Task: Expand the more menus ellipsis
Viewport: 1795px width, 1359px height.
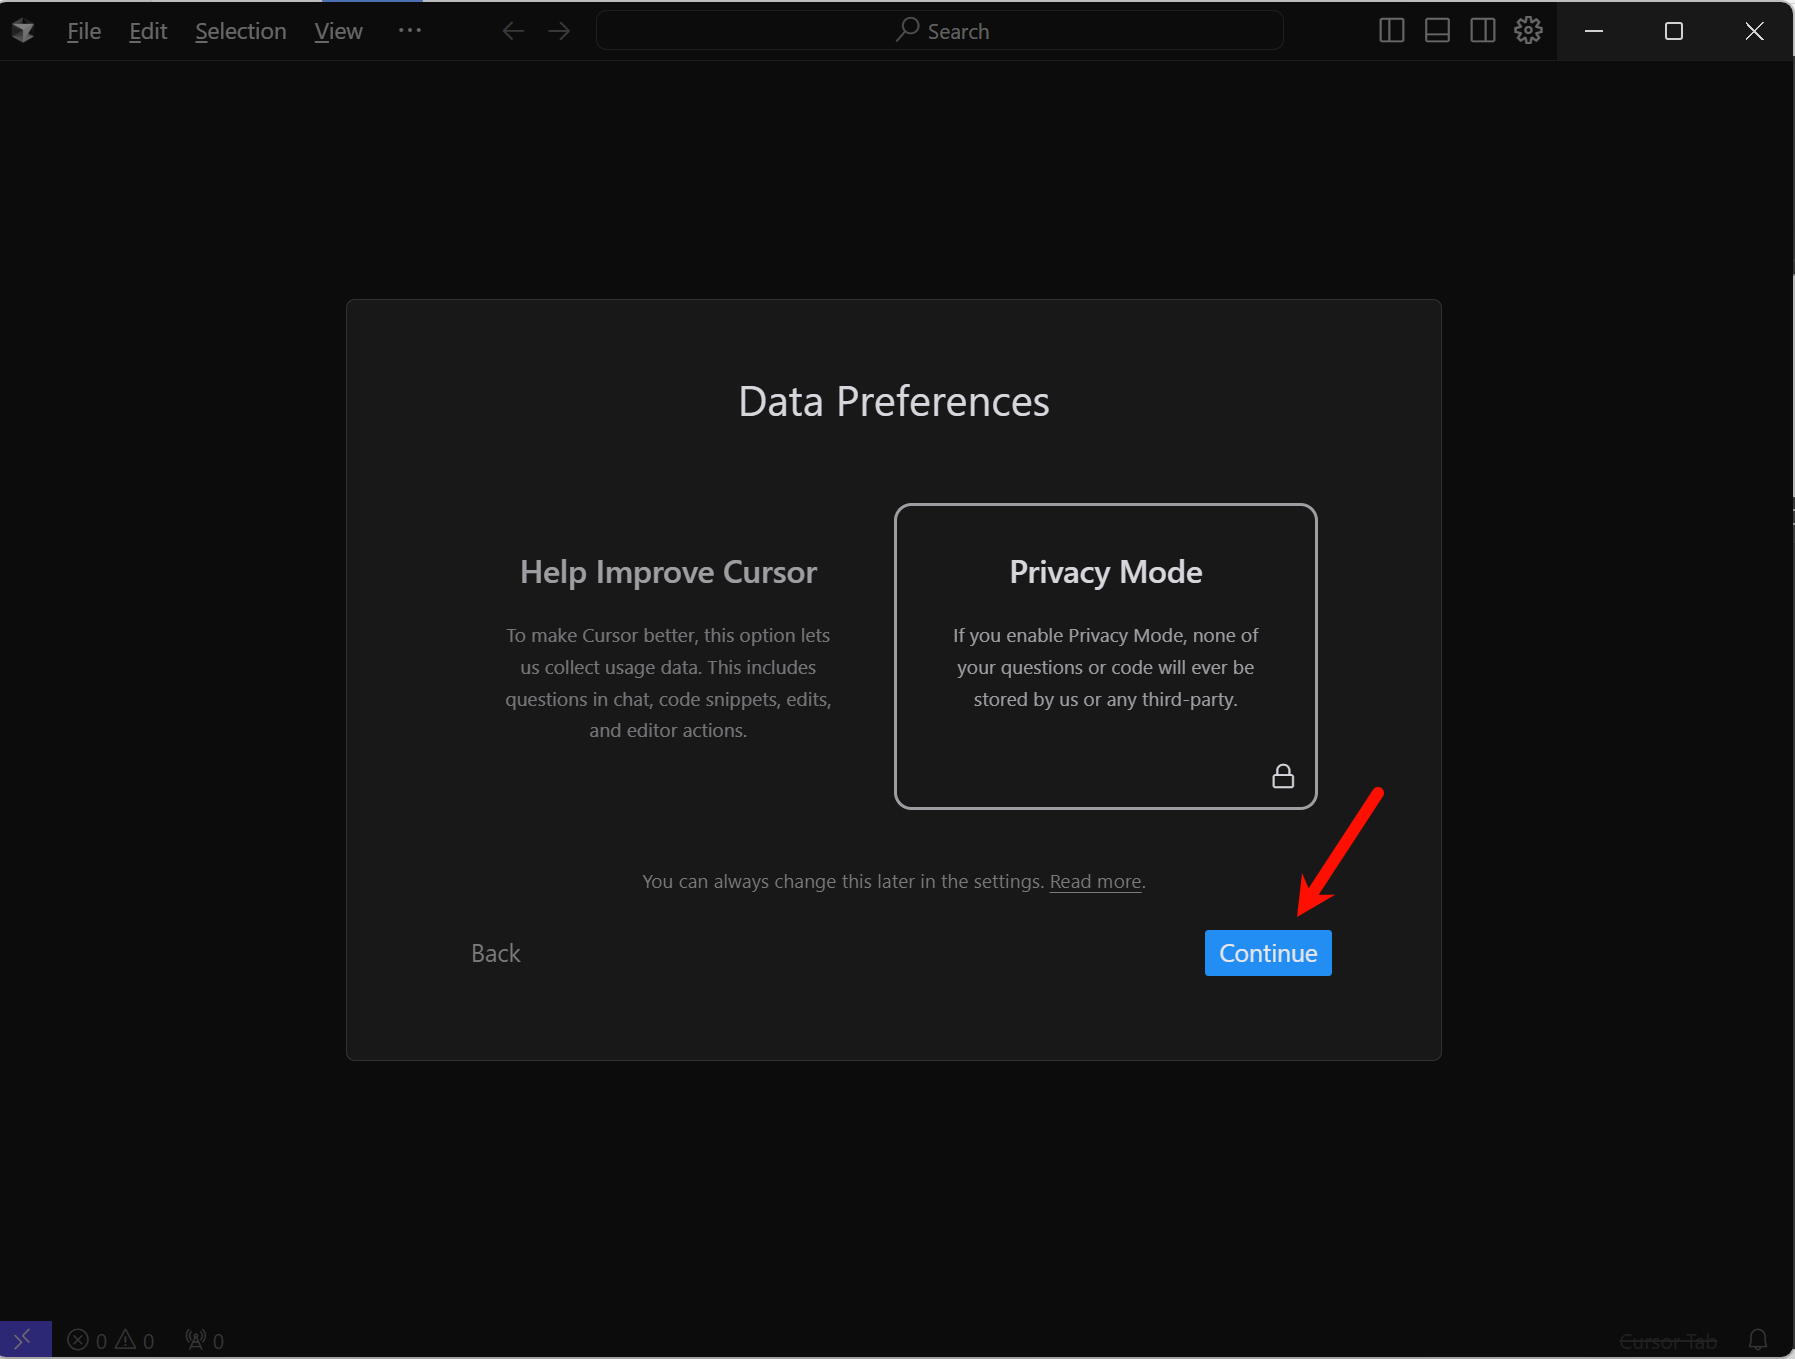Action: coord(410,31)
